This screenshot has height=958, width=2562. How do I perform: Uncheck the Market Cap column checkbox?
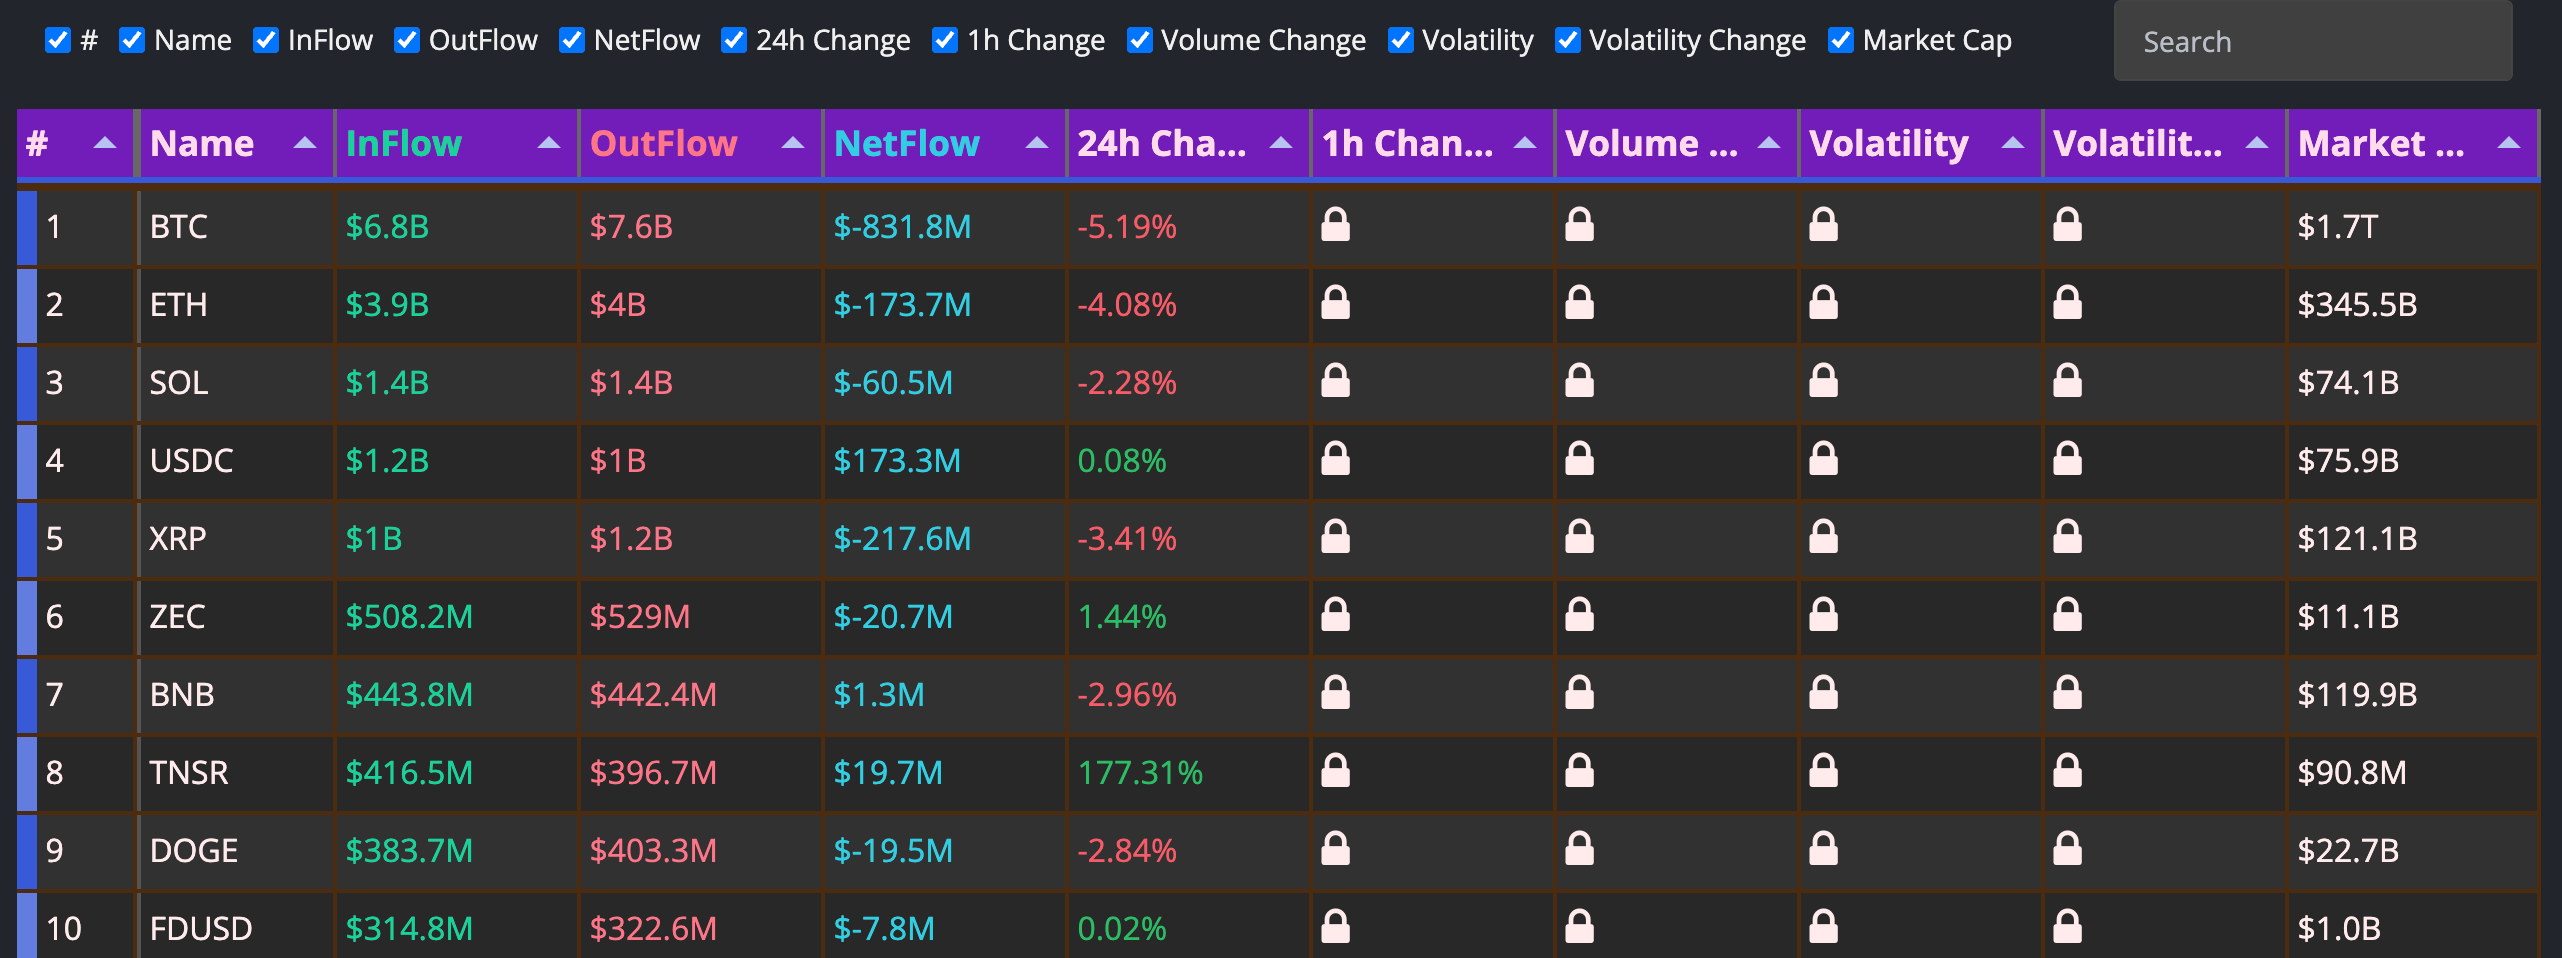1840,40
